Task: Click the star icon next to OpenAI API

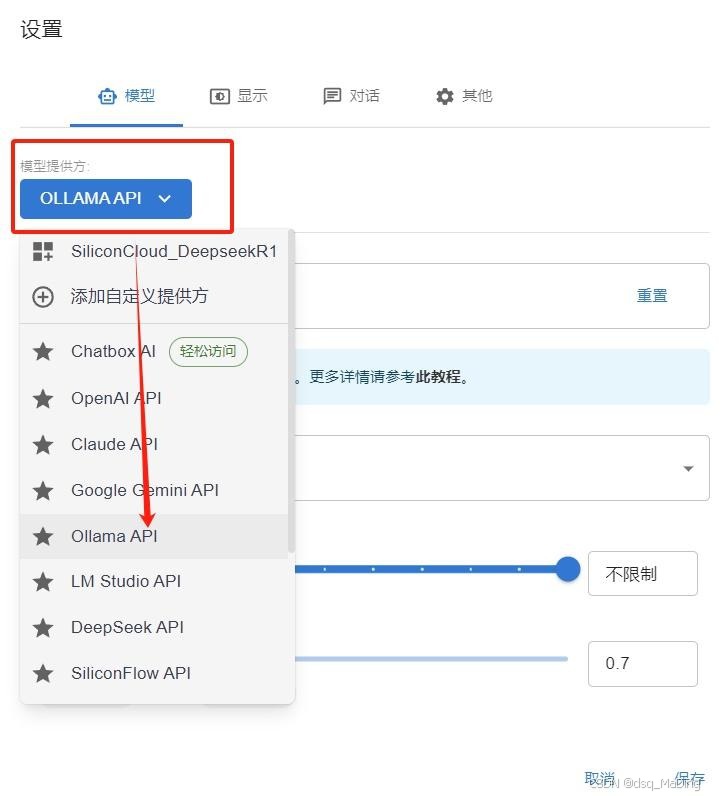Action: click(x=43, y=399)
